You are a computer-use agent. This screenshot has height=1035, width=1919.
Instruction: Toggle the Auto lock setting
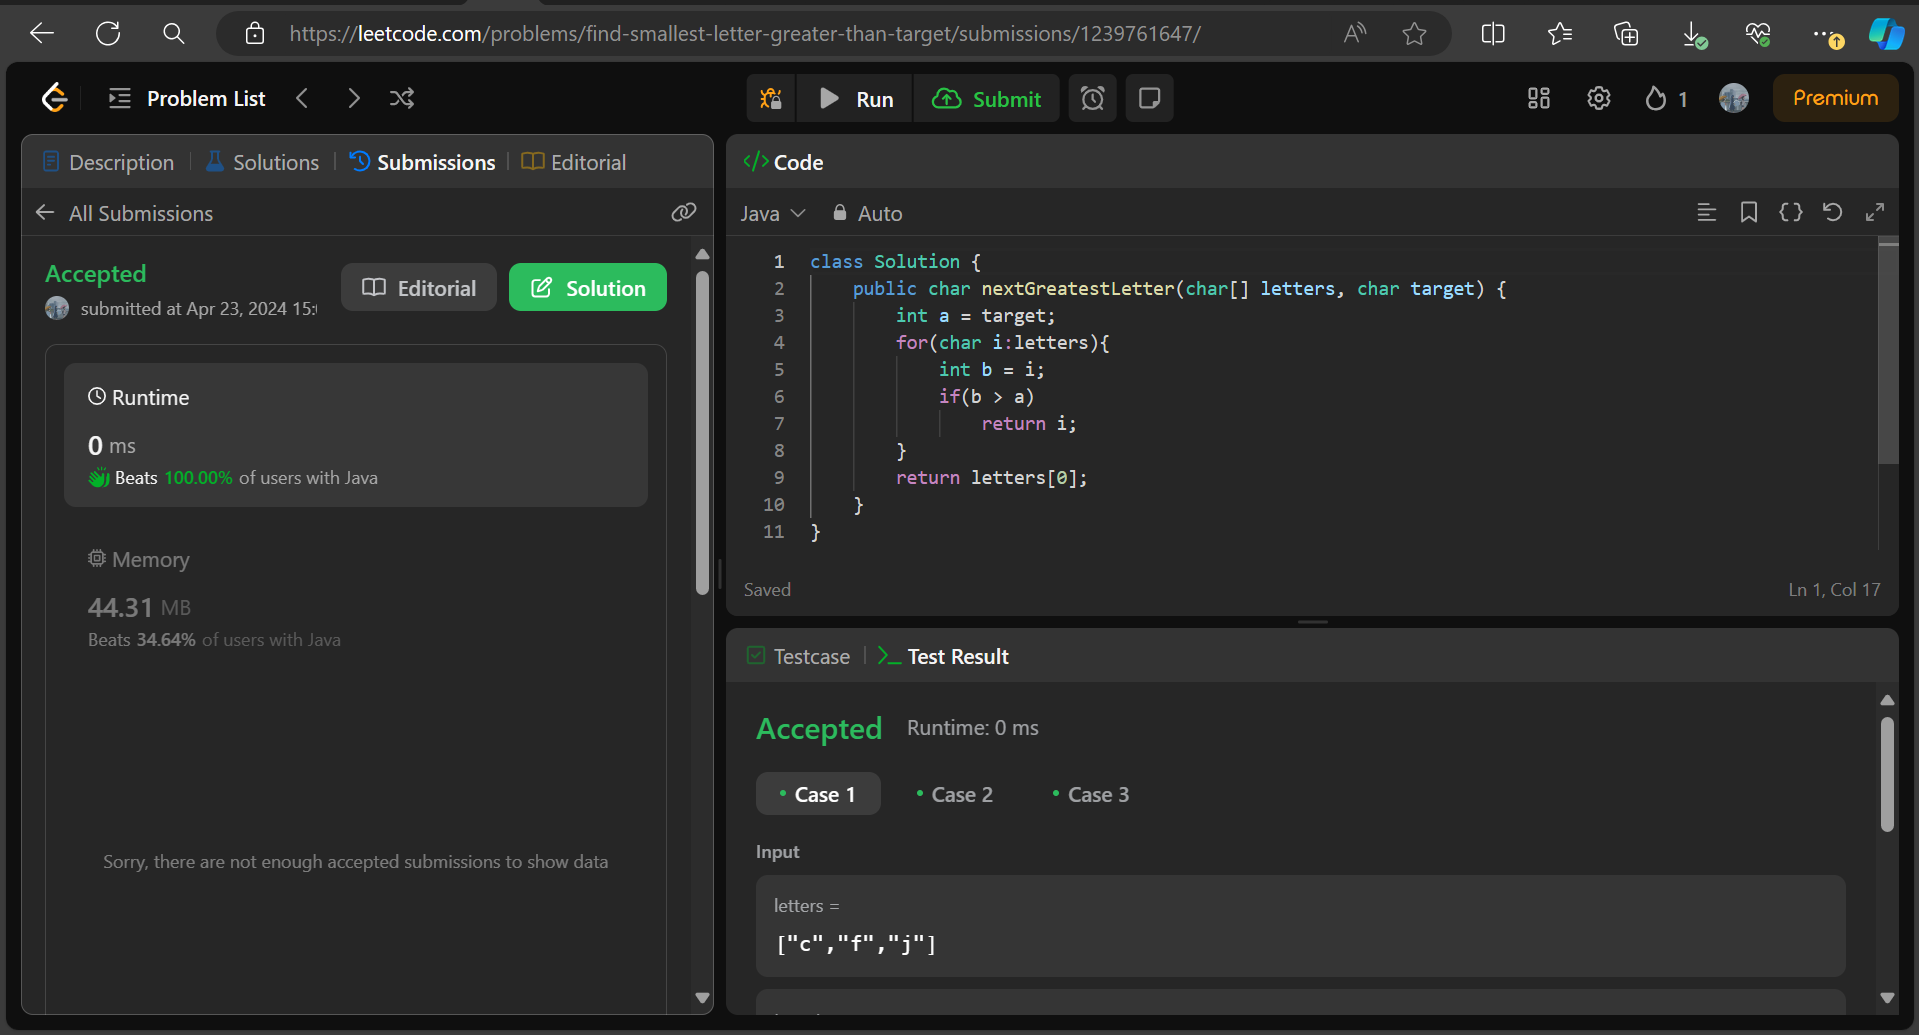pos(867,213)
